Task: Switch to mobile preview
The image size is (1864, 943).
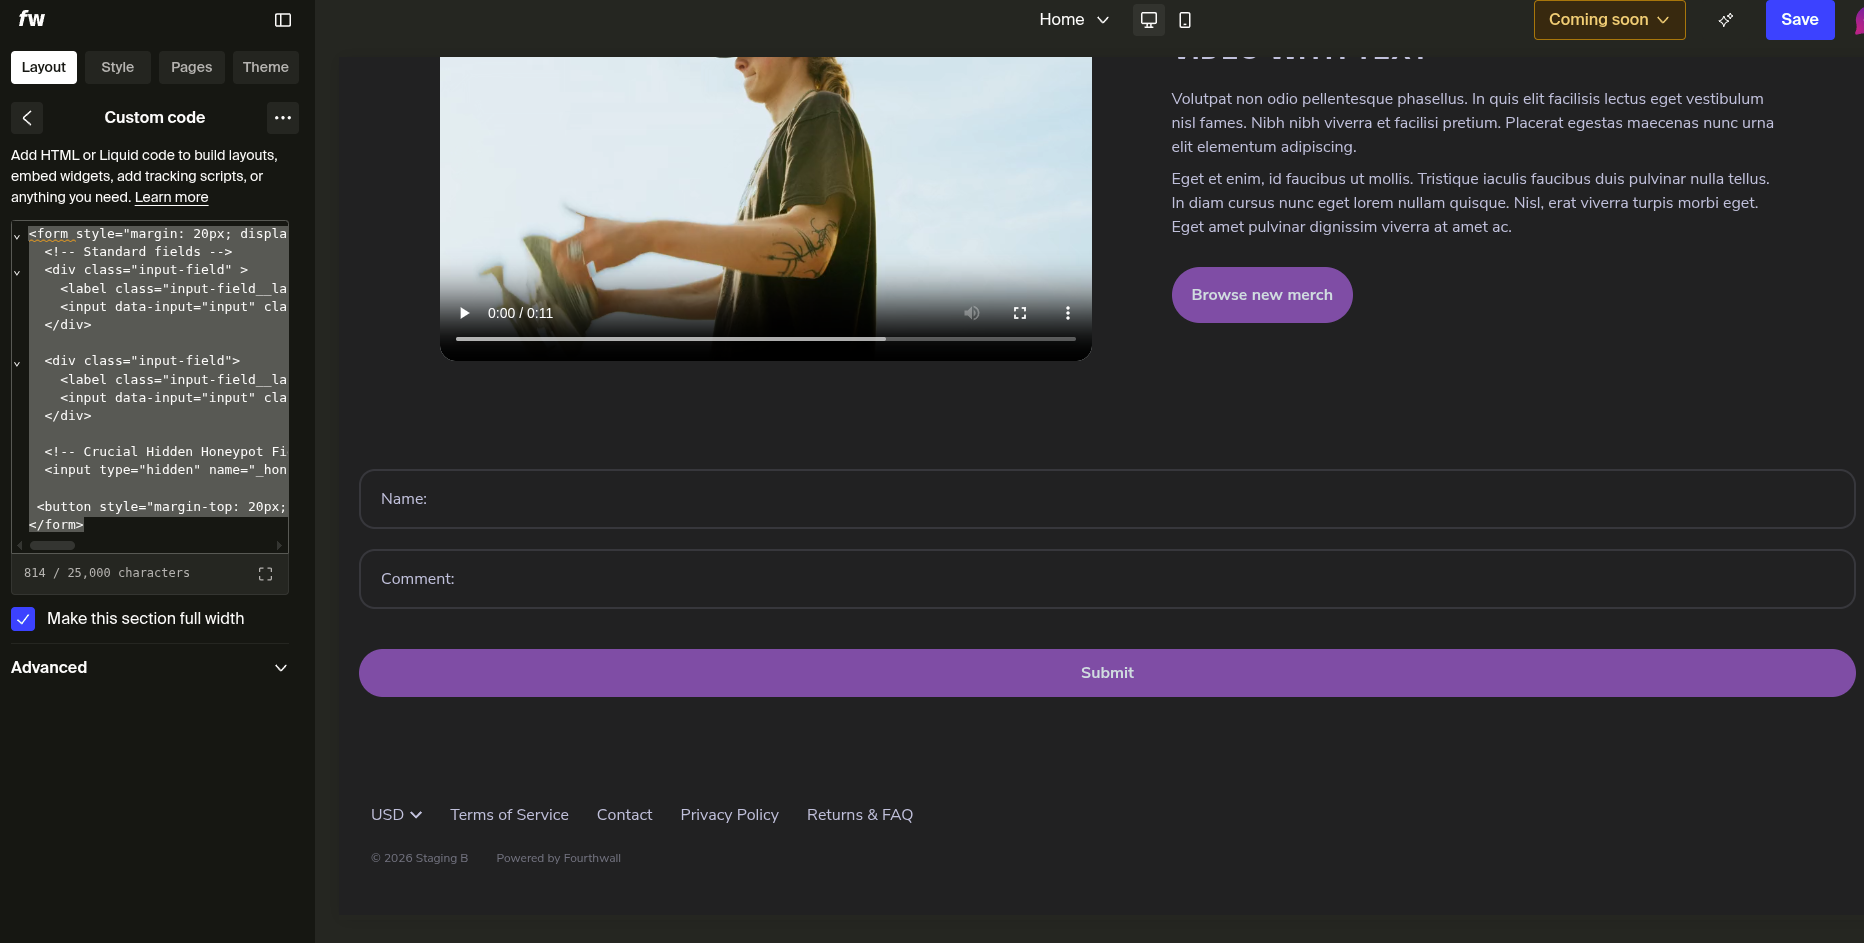Action: (1185, 20)
